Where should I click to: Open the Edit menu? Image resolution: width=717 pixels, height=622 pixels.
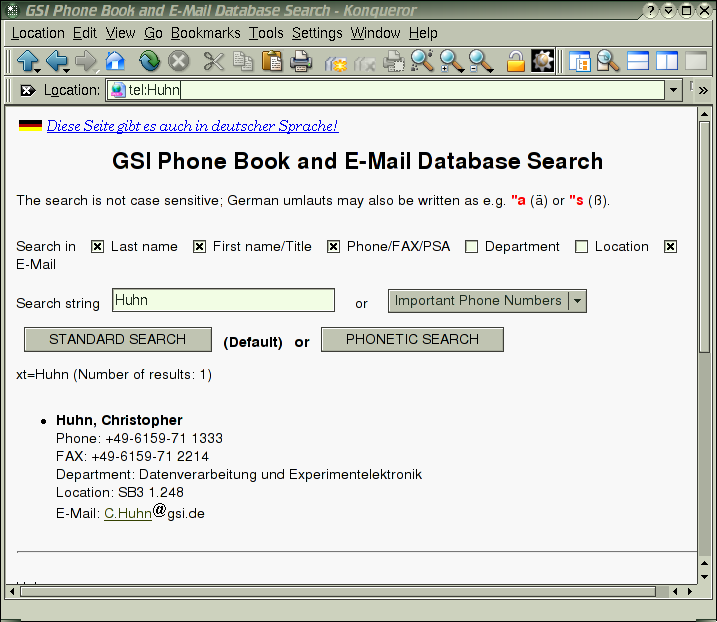tap(85, 33)
